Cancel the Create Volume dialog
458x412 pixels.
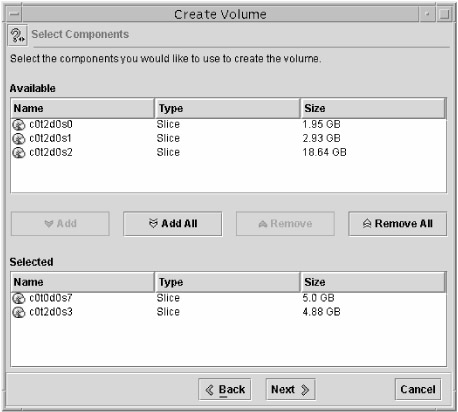(x=418, y=389)
